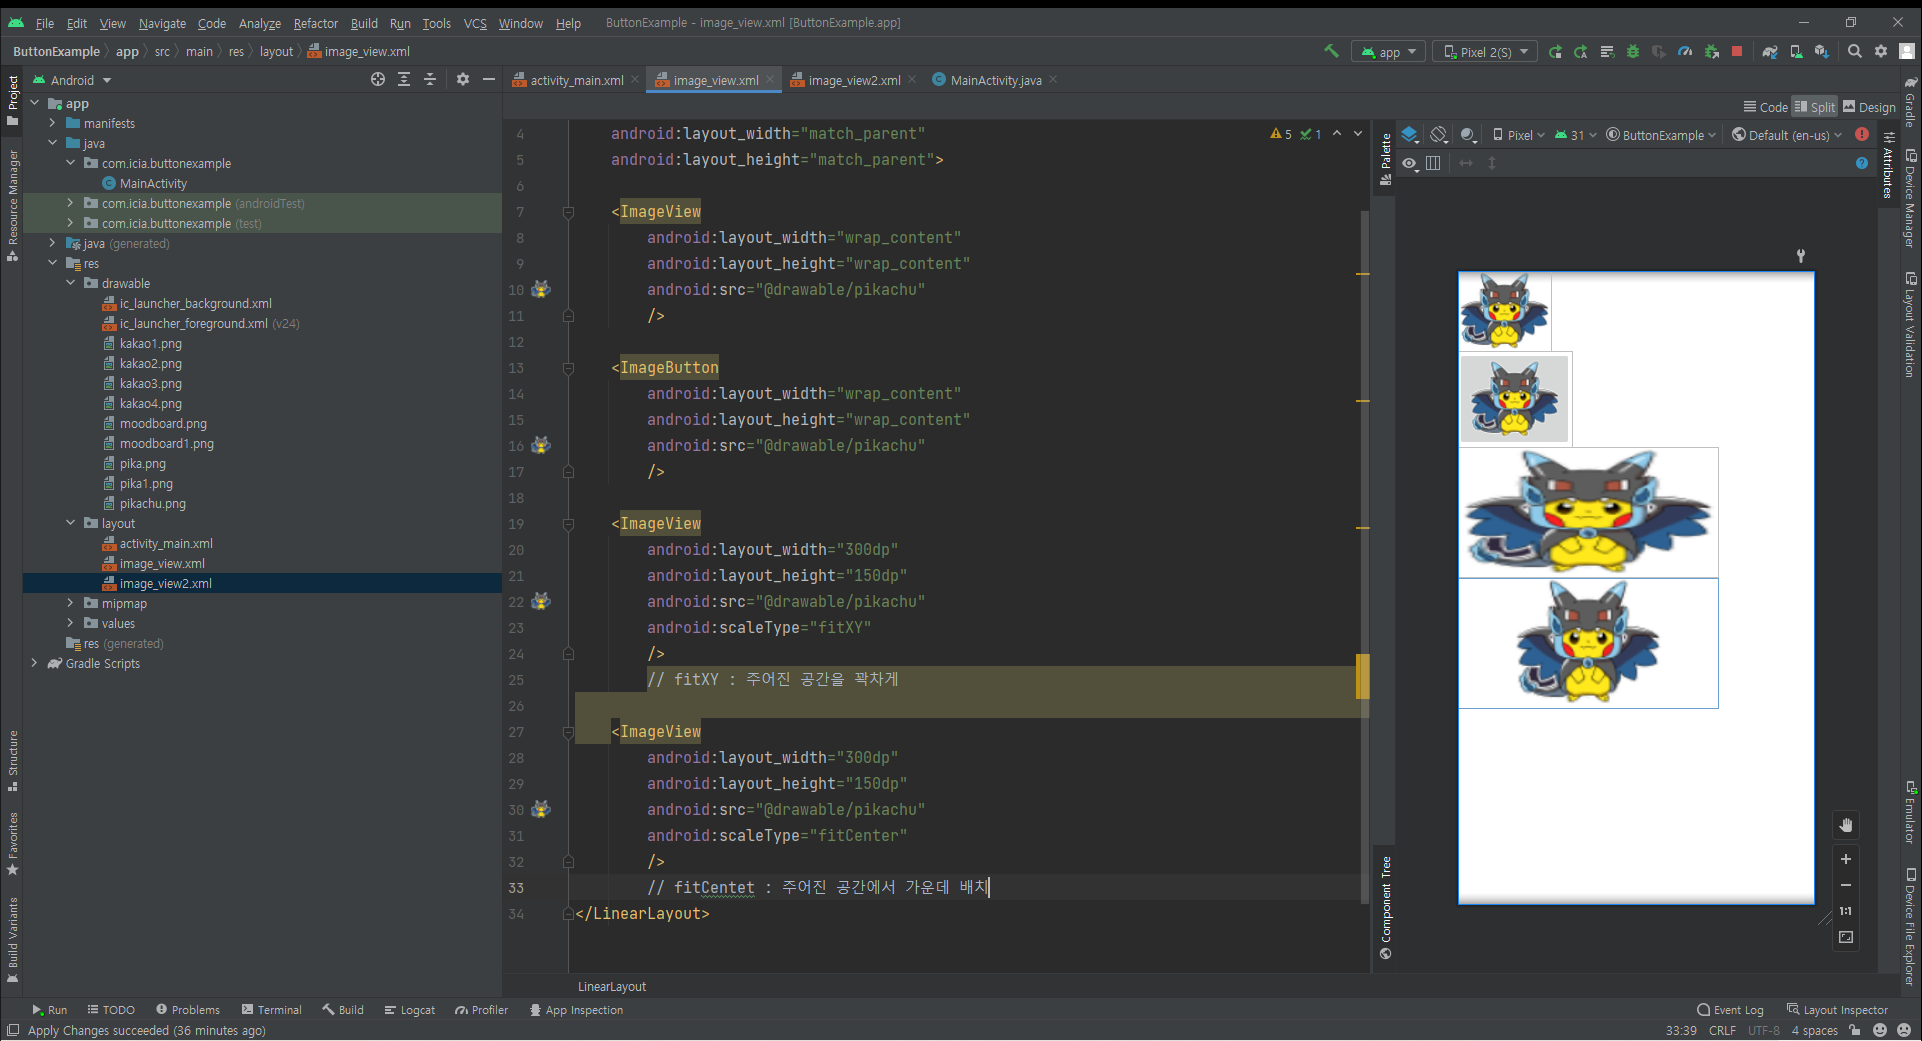Viewport: 1922px width, 1041px height.
Task: Toggle view options eye icon
Action: click(1409, 163)
